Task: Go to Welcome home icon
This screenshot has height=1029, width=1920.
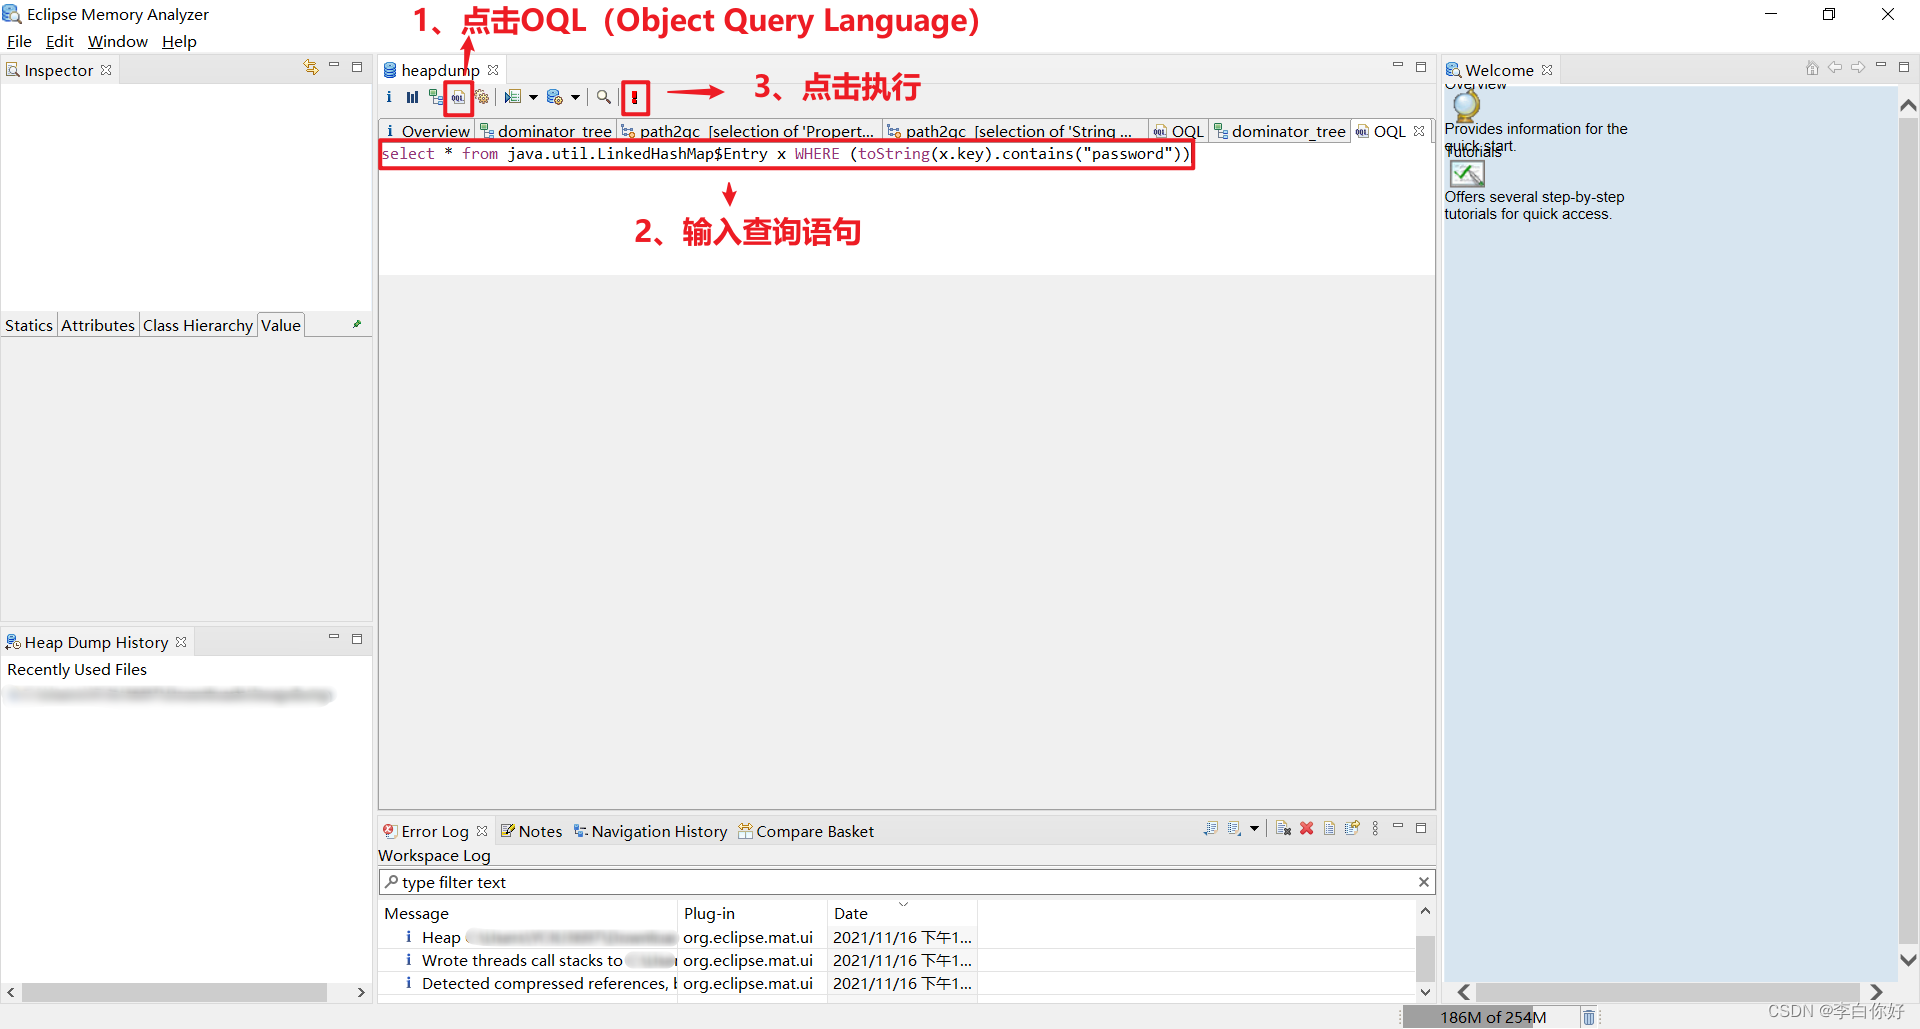Action: coord(1812,68)
